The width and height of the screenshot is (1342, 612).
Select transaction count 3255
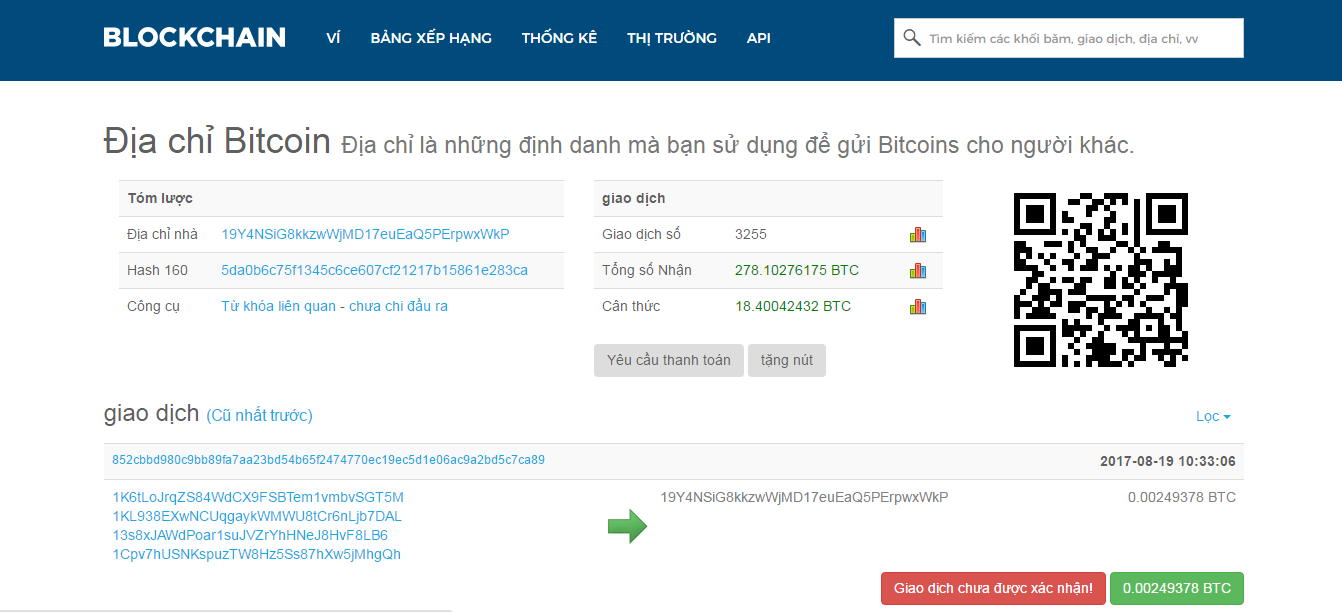pos(751,234)
